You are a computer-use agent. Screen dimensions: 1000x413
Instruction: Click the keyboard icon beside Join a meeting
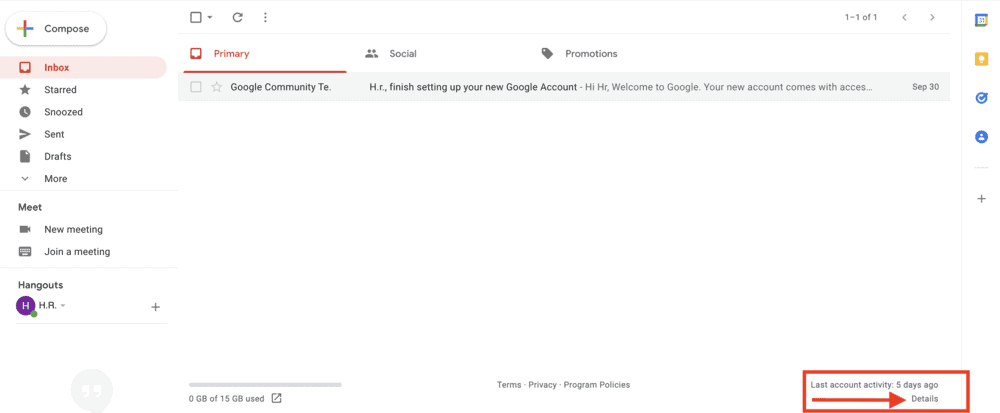(x=25, y=252)
